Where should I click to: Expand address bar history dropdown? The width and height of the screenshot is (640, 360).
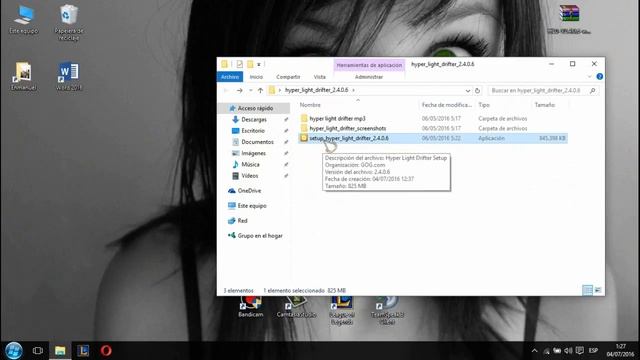point(468,91)
